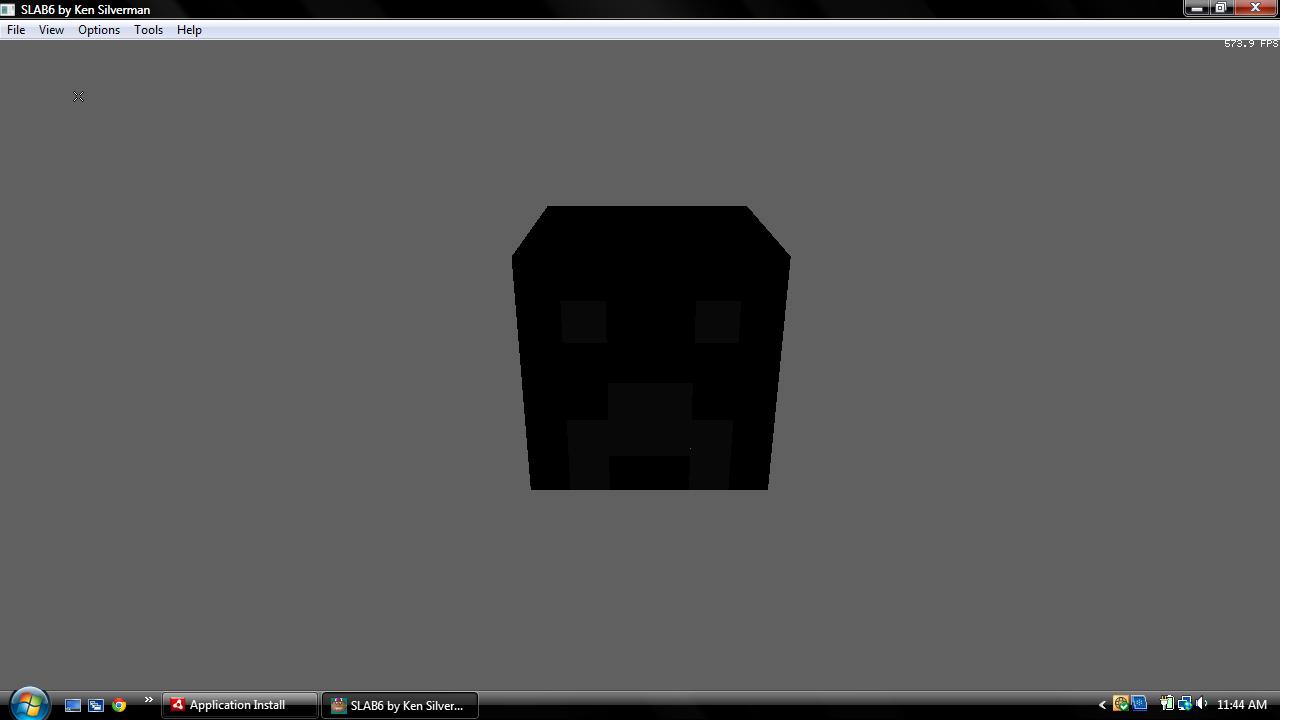Launch Window Switcher from Quick Launch
Screen dimensions: 1296x720
[95, 705]
